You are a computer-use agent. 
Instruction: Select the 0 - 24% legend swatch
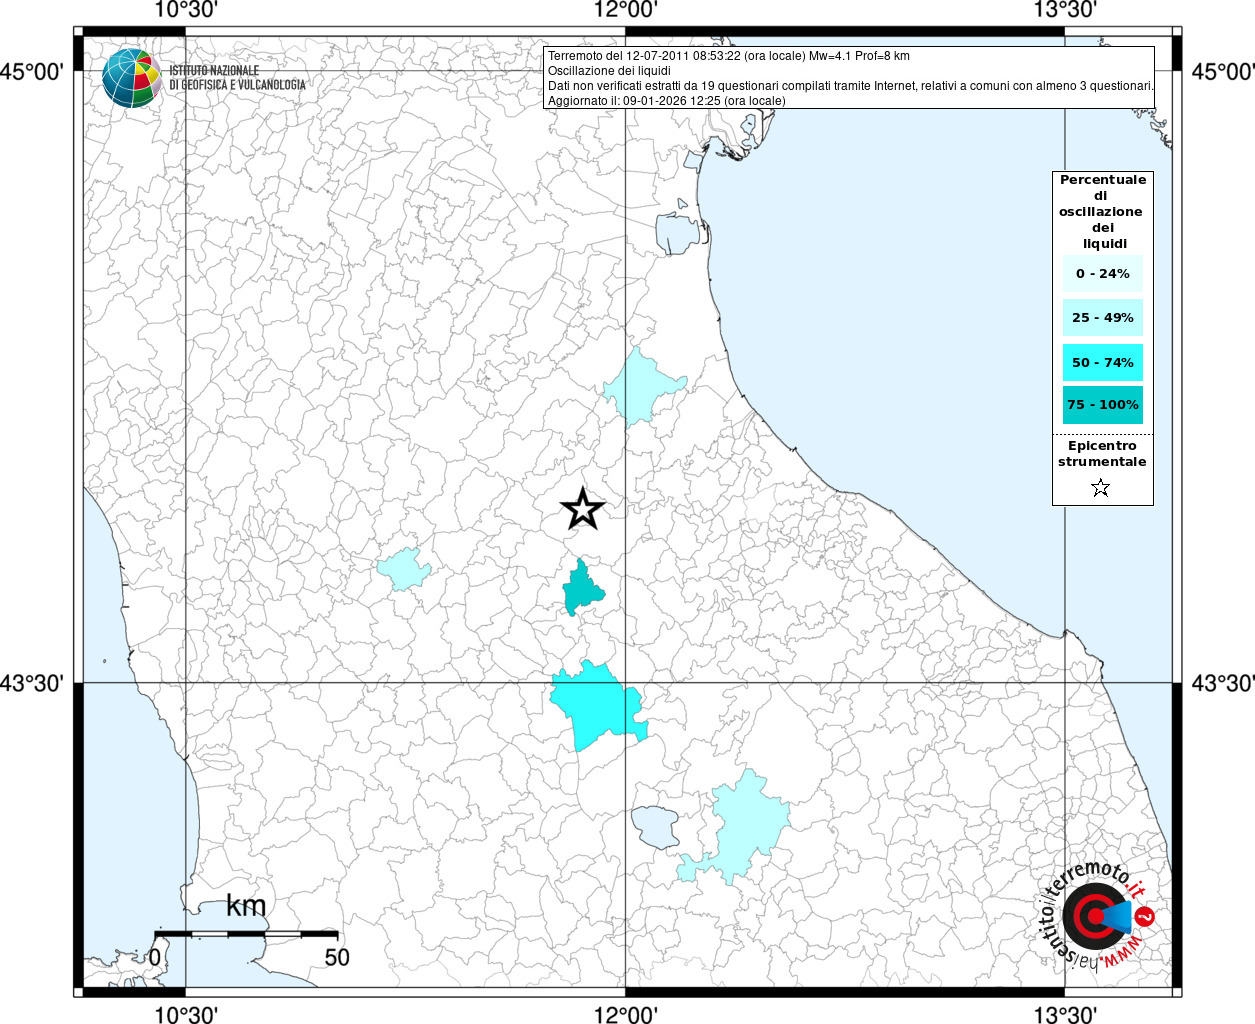click(1102, 274)
